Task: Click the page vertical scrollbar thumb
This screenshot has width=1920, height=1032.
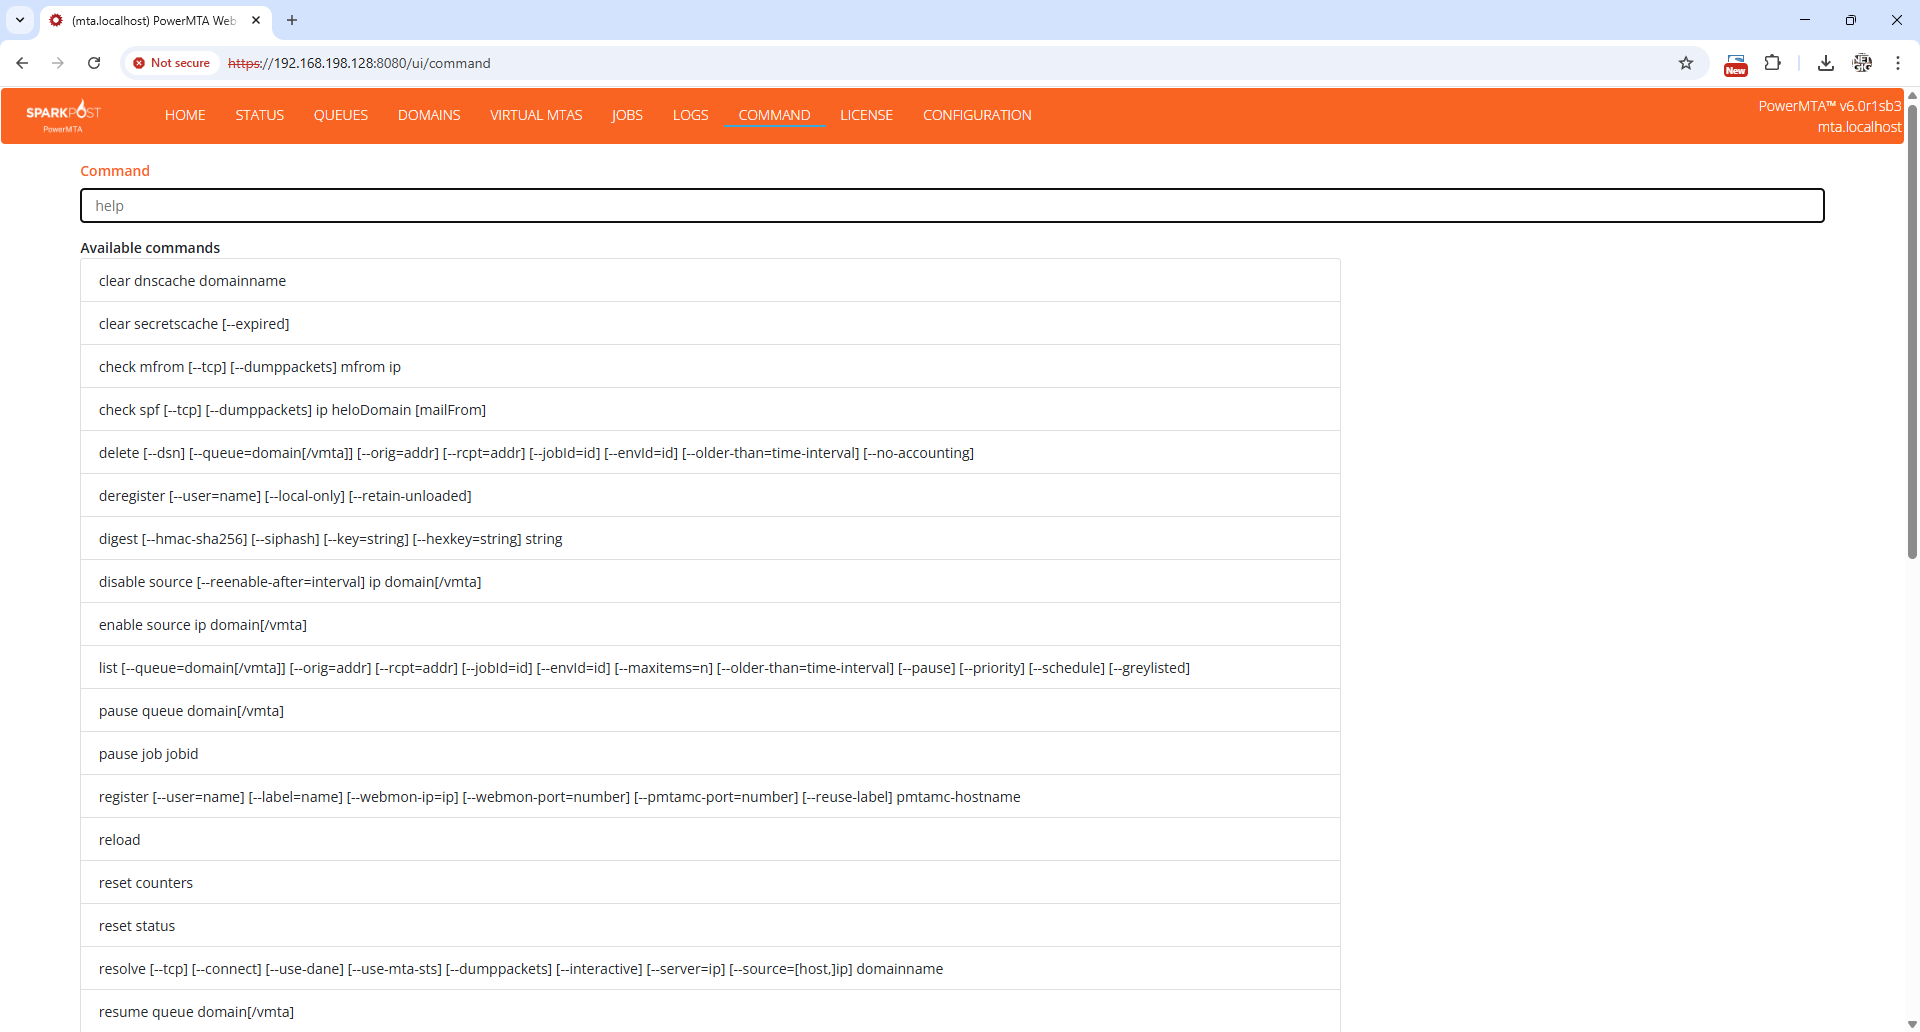Action: (1912, 330)
